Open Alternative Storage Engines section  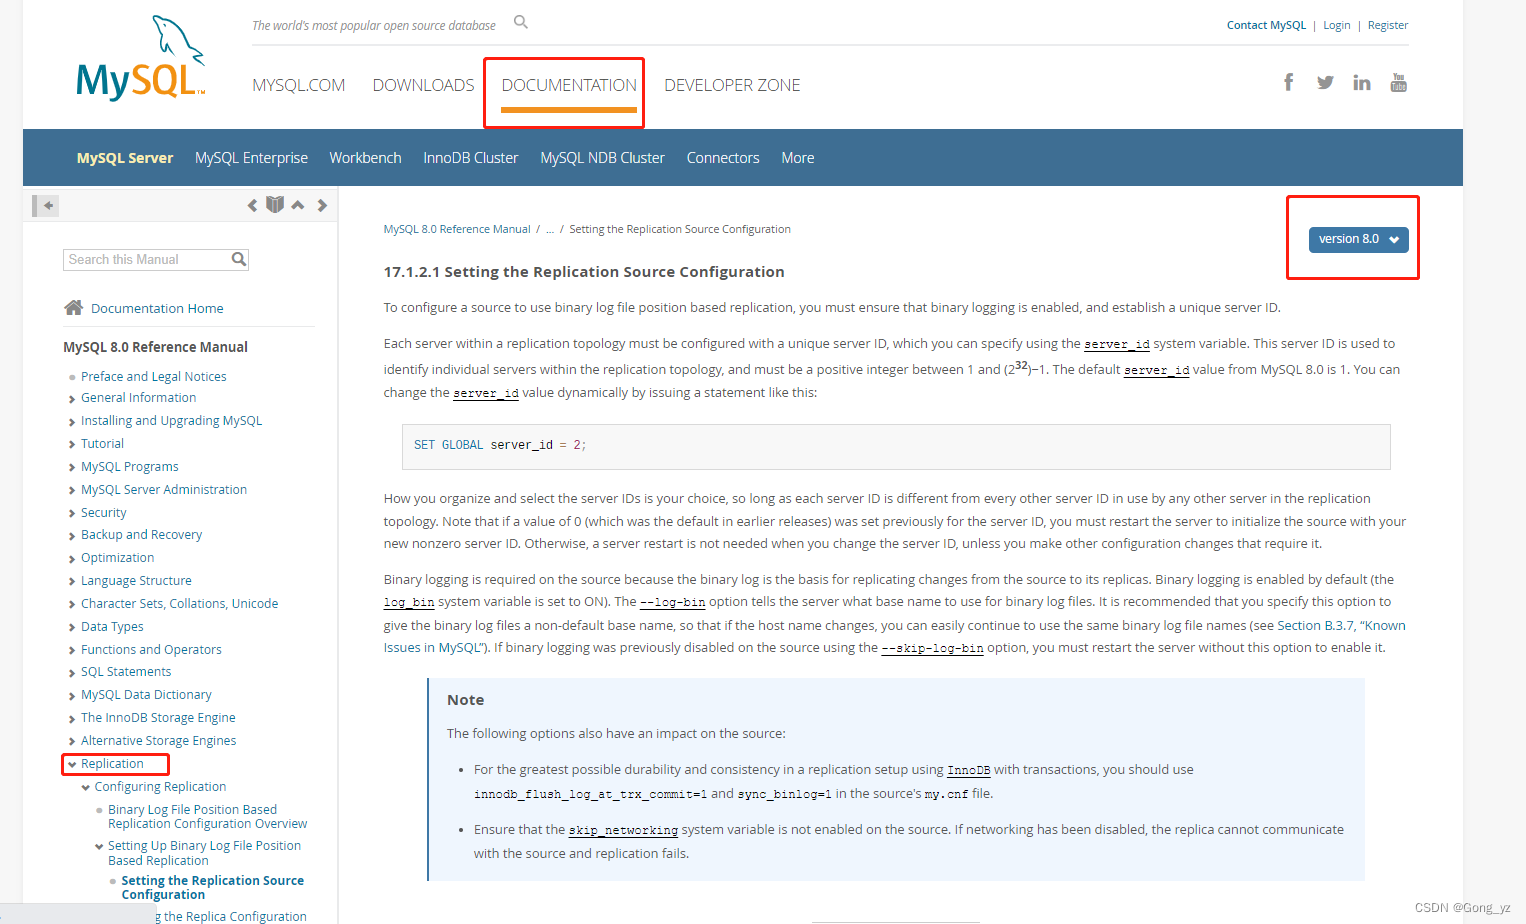click(x=159, y=740)
